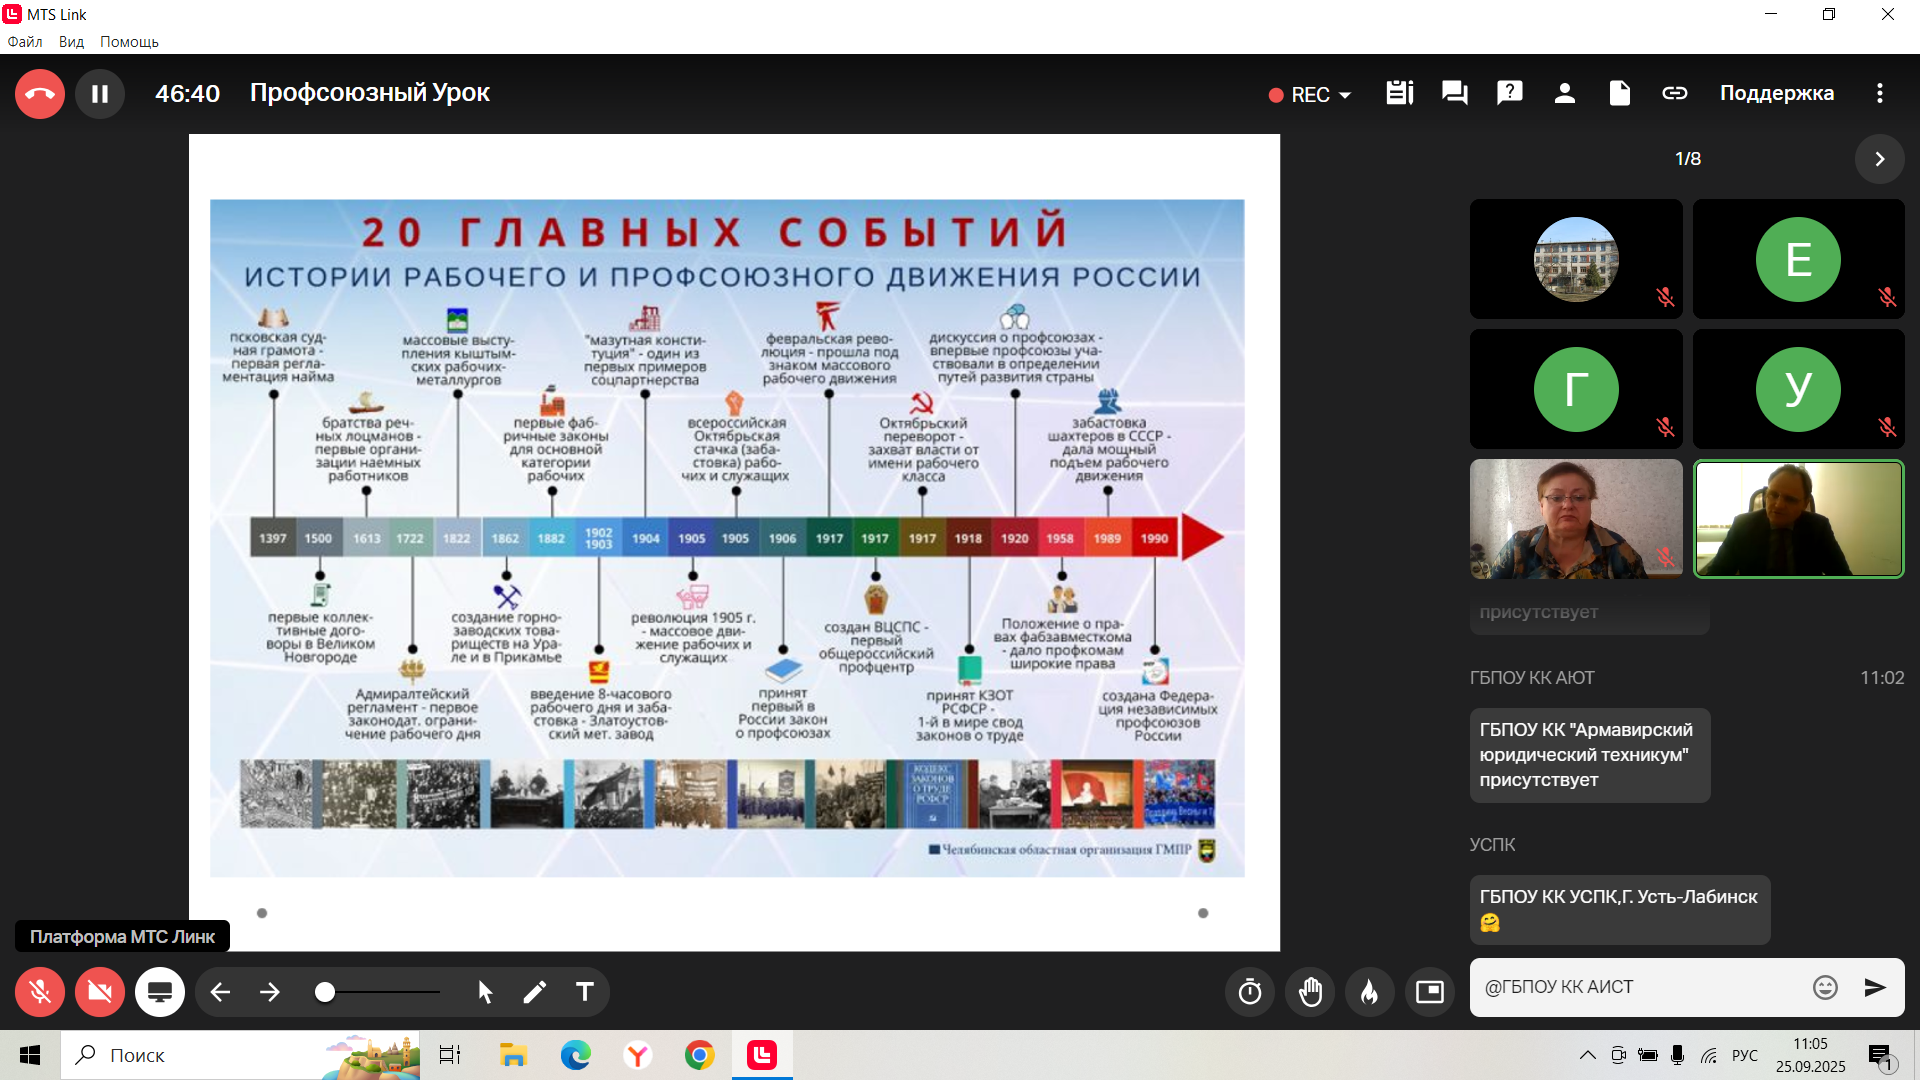
Task: Raise hand with the hand icon
Action: click(x=1310, y=992)
